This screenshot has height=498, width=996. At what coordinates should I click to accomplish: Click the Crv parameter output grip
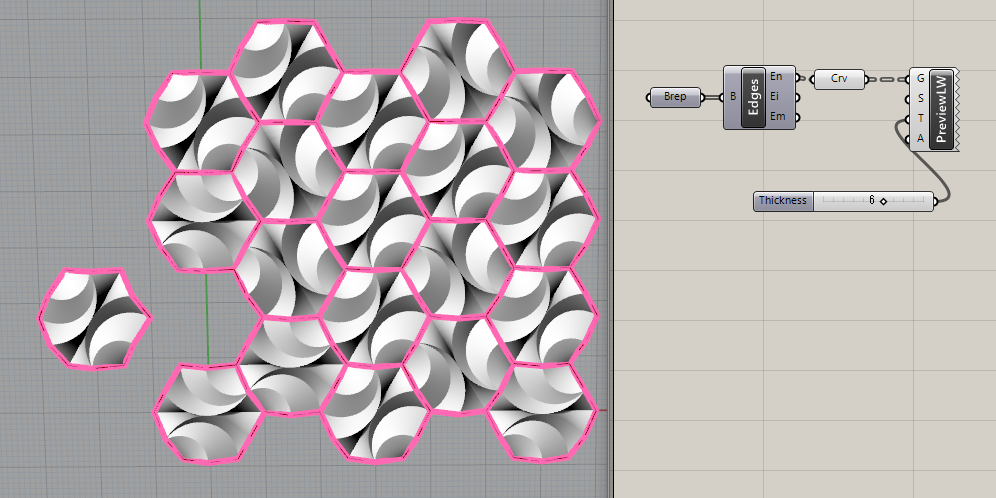click(x=867, y=78)
